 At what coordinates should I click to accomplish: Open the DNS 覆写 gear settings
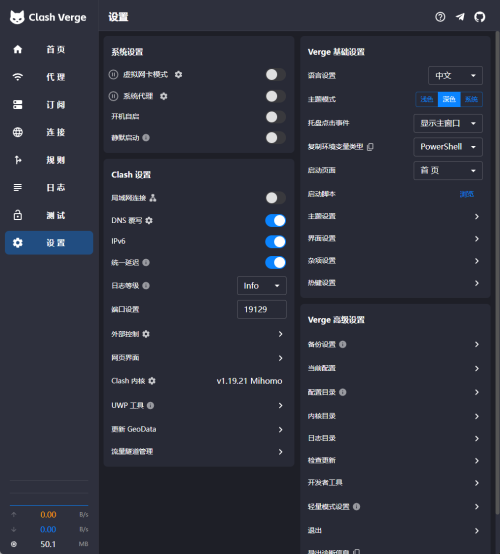(149, 220)
